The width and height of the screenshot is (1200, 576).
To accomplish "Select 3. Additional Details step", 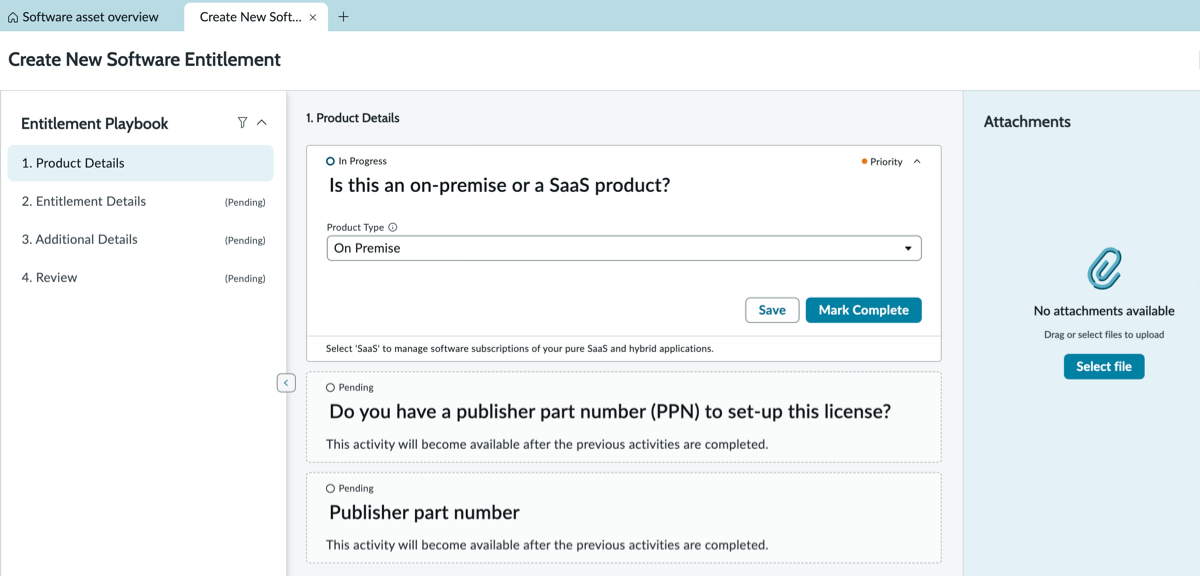I will point(140,239).
